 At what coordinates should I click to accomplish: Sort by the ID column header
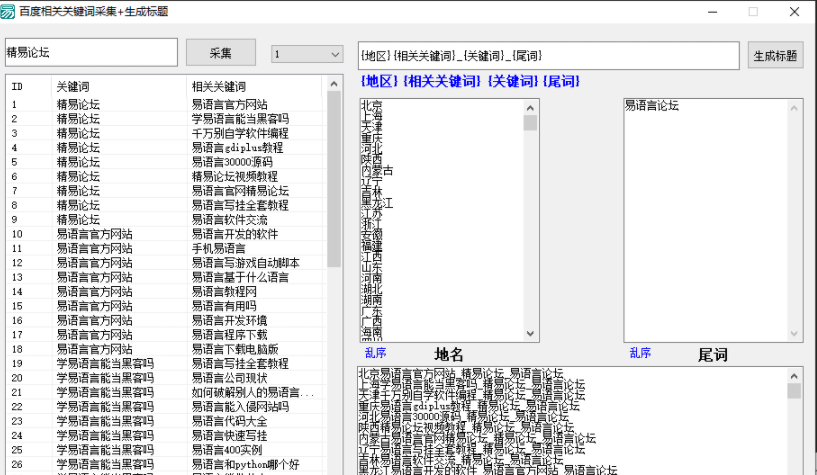tap(29, 86)
